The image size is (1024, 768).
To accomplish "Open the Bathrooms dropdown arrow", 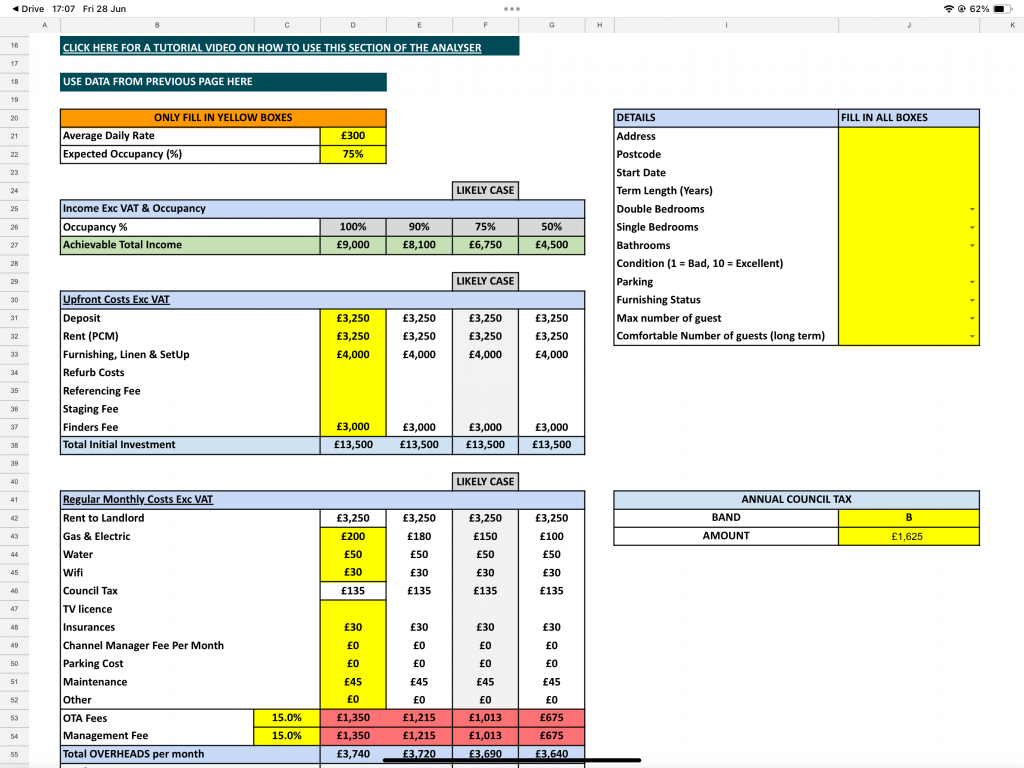I will tap(973, 246).
